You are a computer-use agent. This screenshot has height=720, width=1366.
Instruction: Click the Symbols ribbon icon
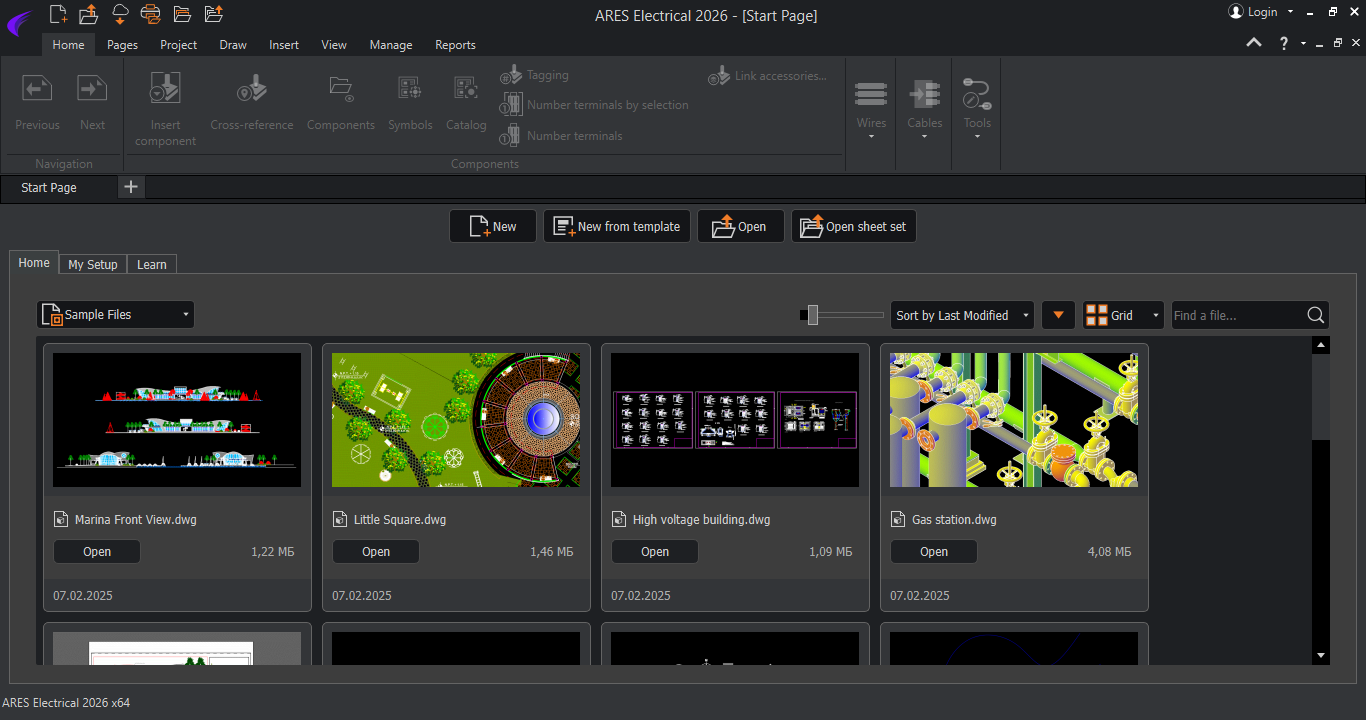tap(410, 89)
